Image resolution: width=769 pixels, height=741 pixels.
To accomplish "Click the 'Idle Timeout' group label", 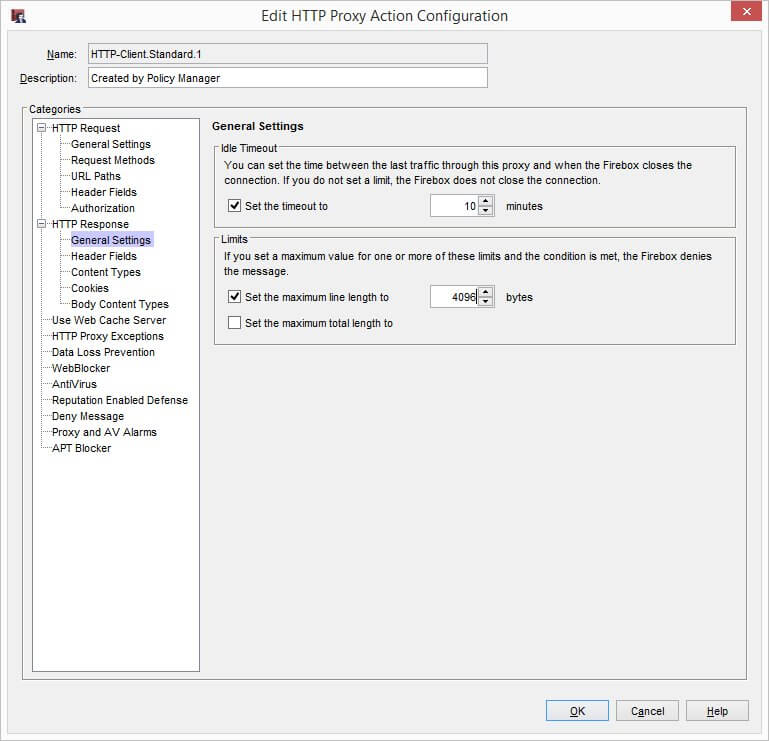I will 249,148.
